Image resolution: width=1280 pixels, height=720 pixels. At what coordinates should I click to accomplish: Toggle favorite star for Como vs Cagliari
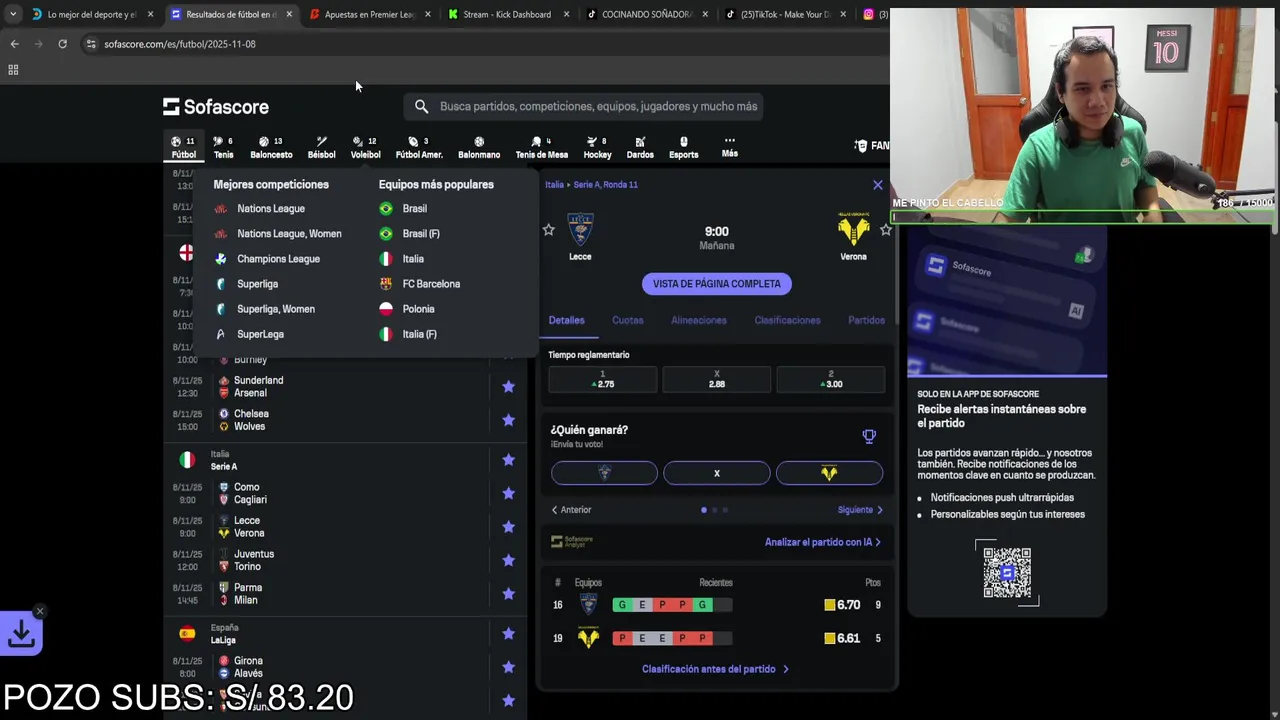click(x=508, y=493)
